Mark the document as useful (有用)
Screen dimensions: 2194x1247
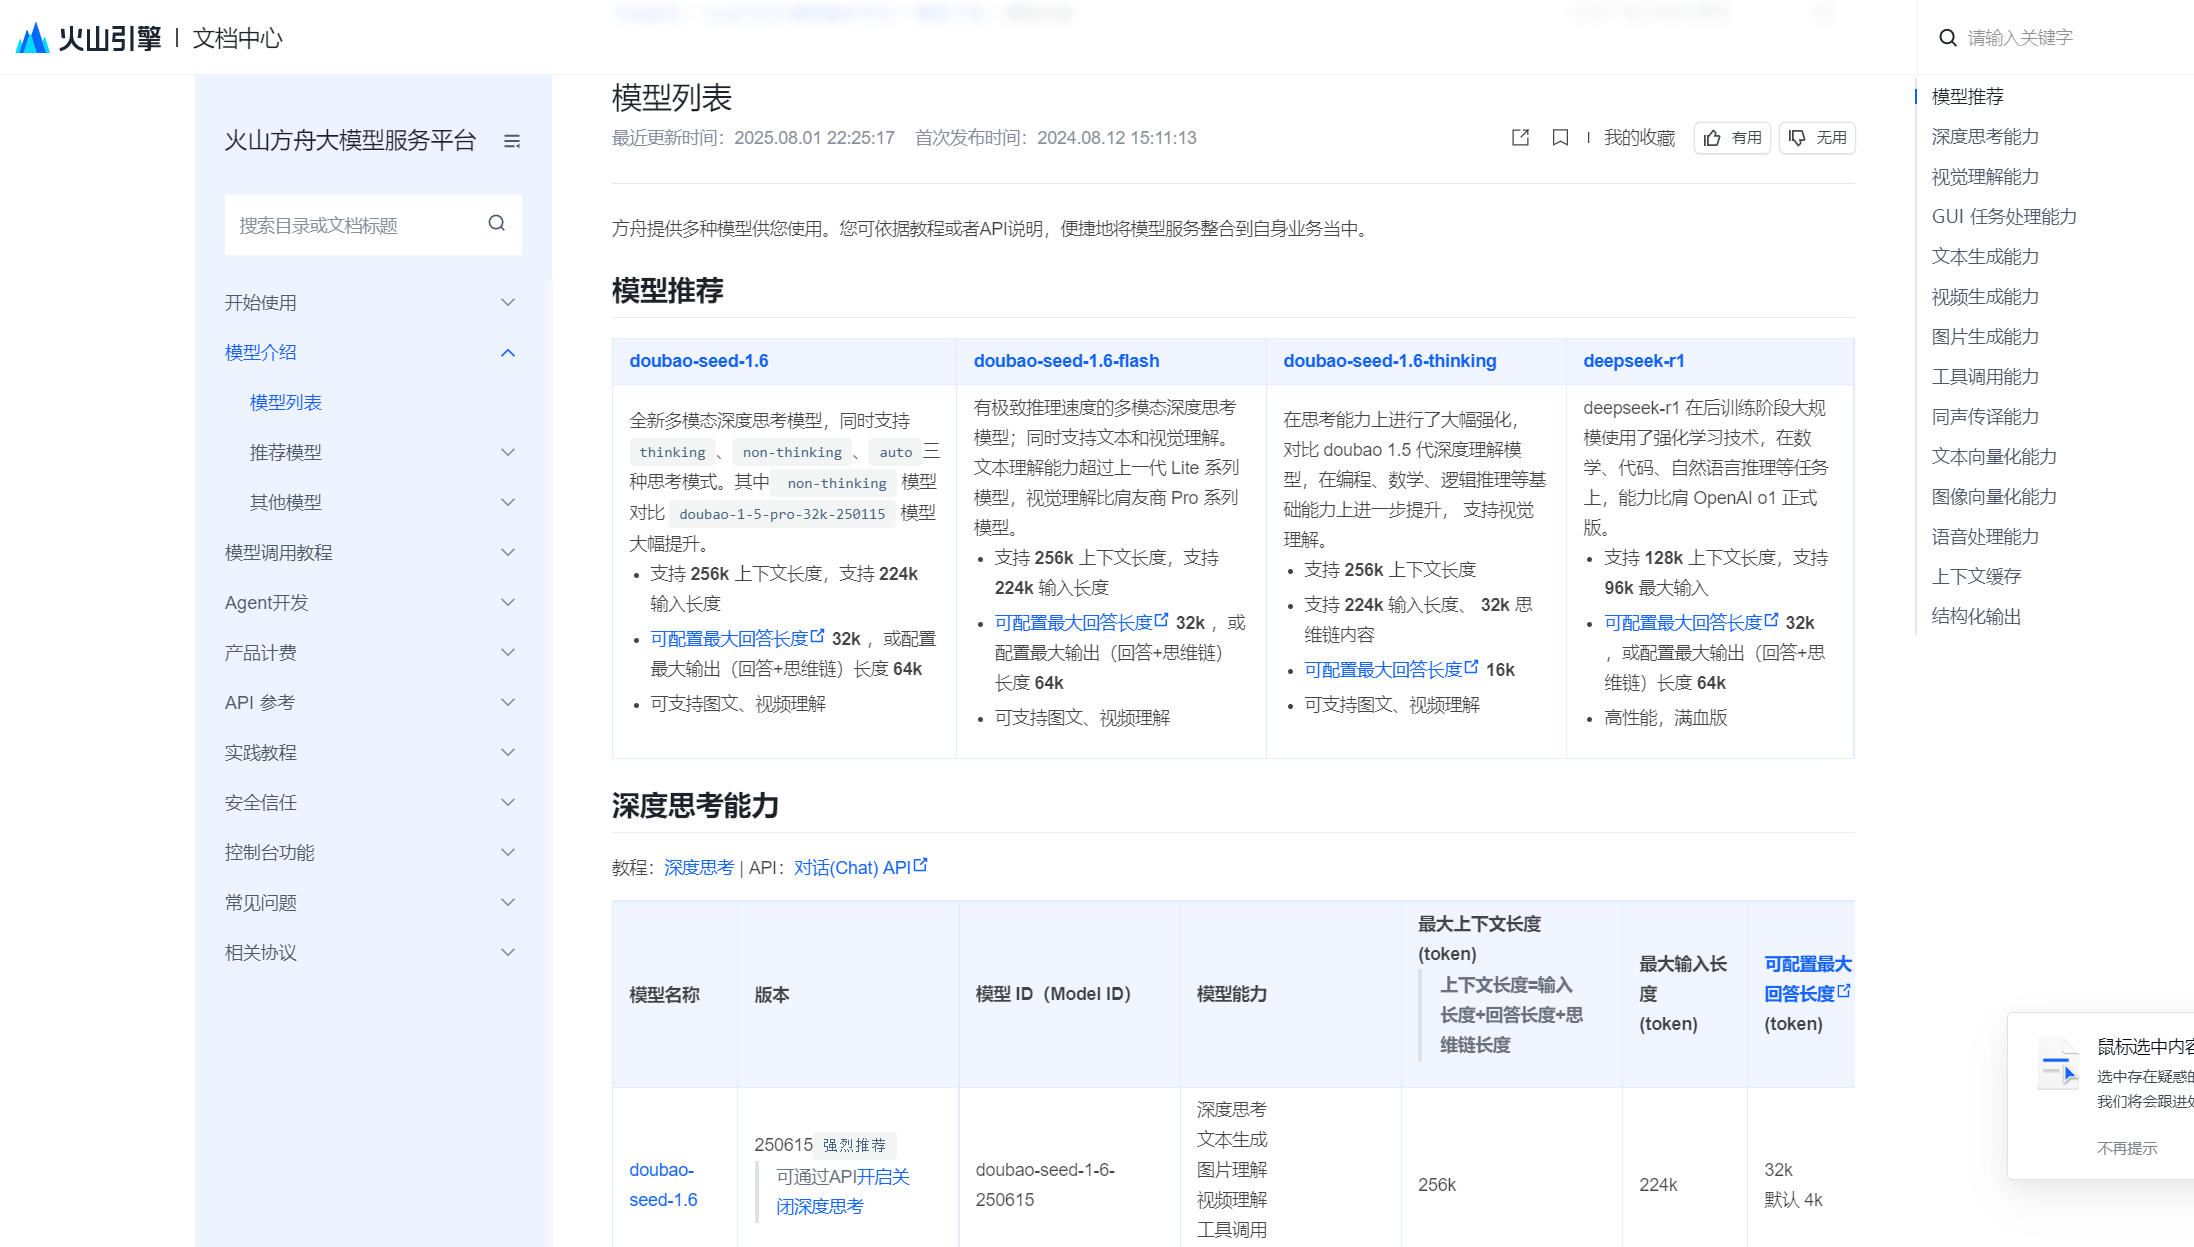(x=1733, y=138)
